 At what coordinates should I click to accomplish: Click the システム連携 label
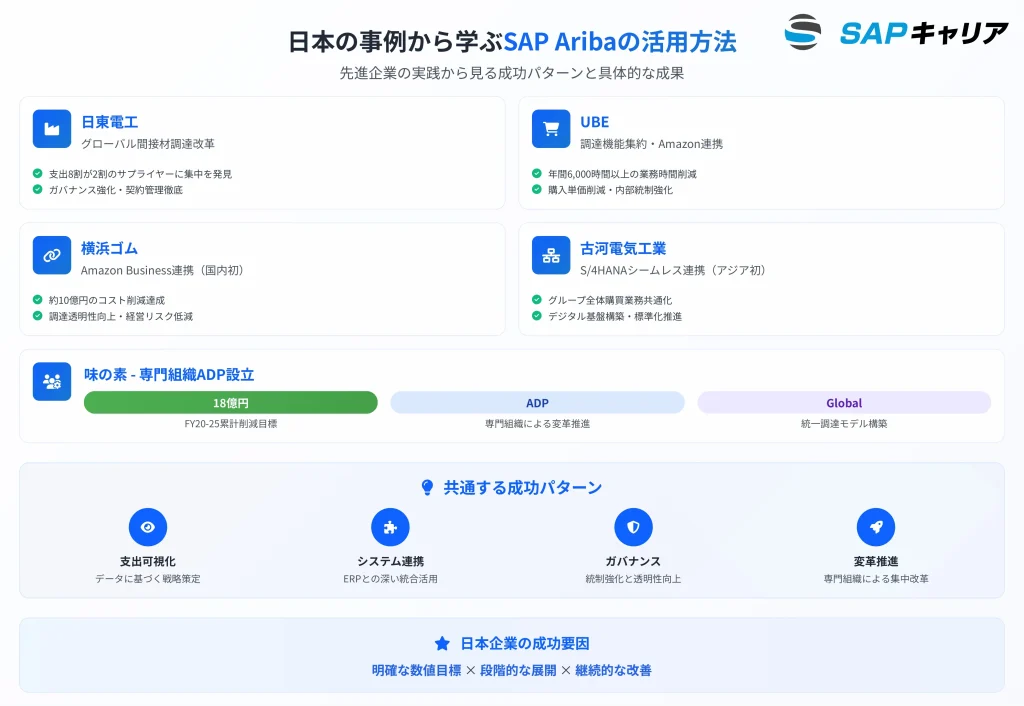(x=391, y=562)
